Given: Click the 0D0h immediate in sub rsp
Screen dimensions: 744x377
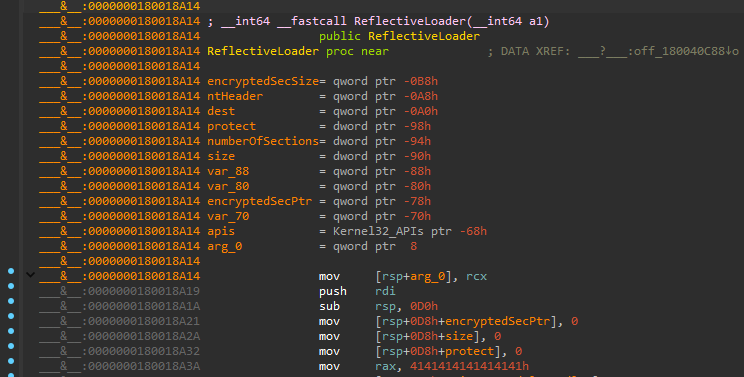Looking at the screenshot, I should point(424,306).
